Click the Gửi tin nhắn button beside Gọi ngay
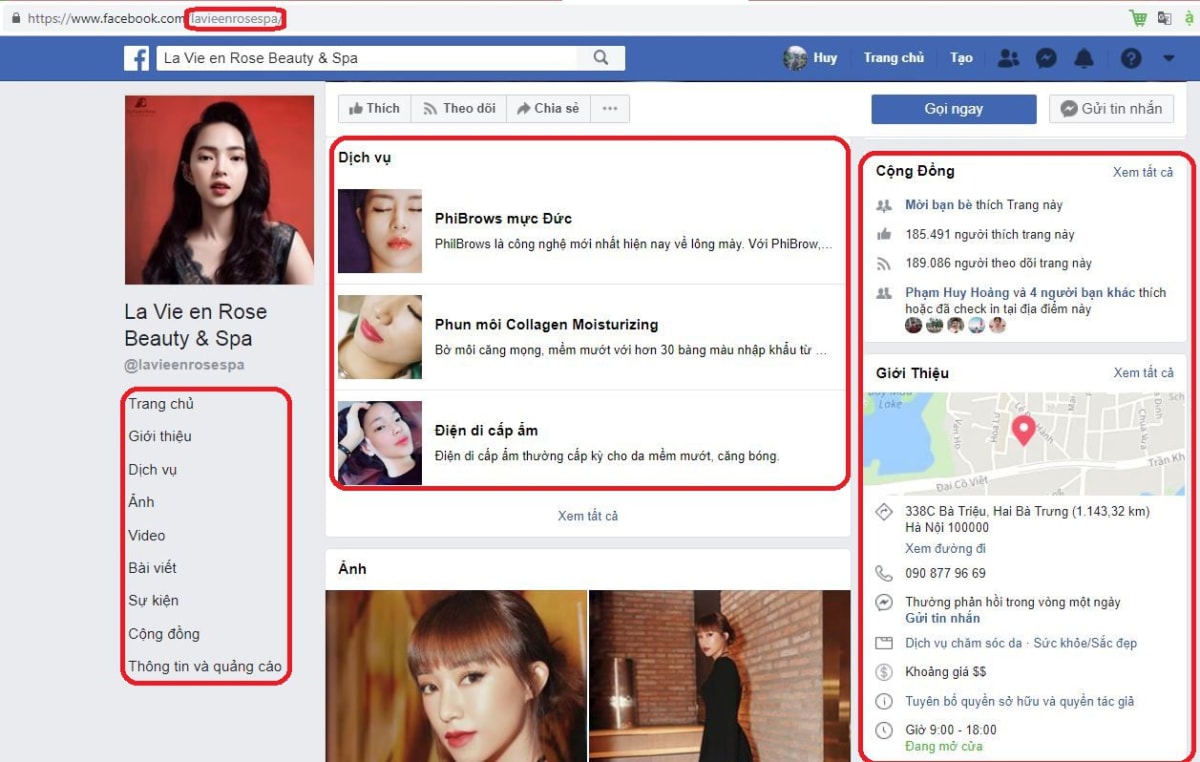 [x=1112, y=109]
